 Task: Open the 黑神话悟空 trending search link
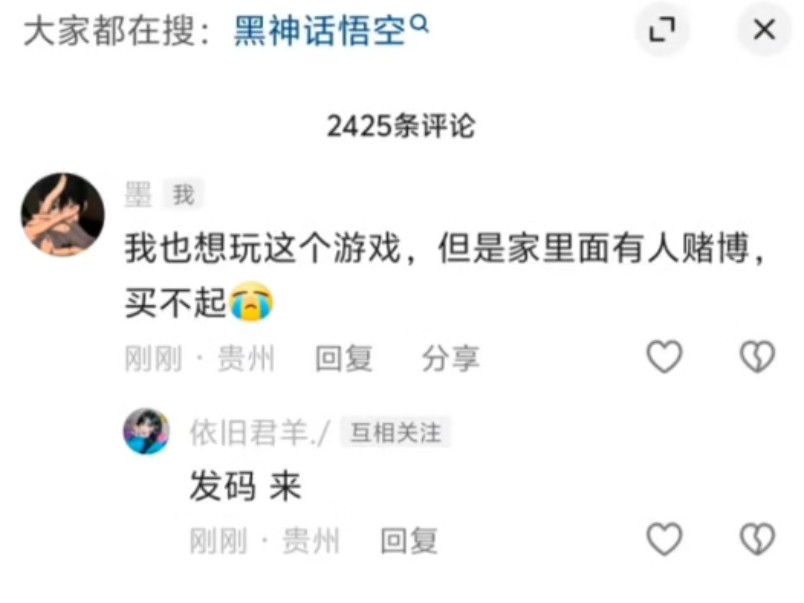click(x=319, y=31)
